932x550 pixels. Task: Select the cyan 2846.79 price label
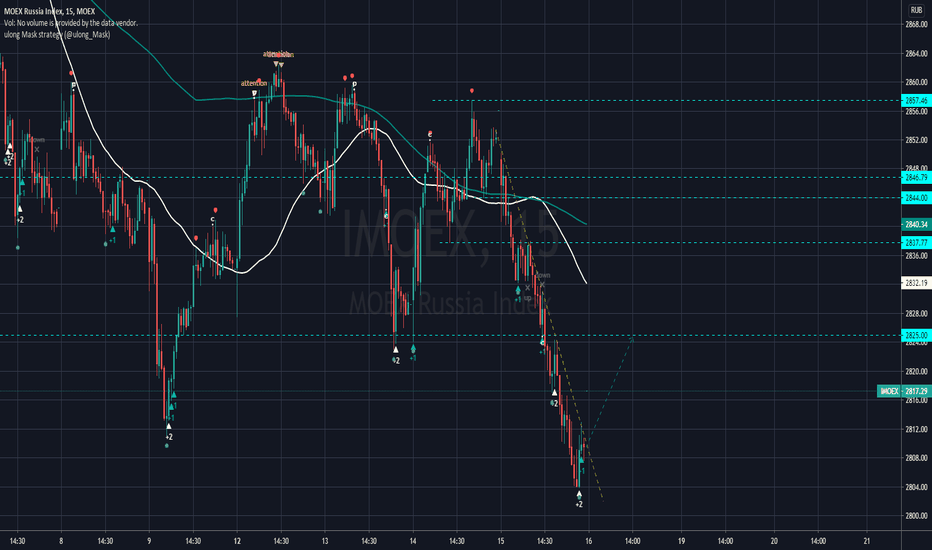tap(916, 177)
